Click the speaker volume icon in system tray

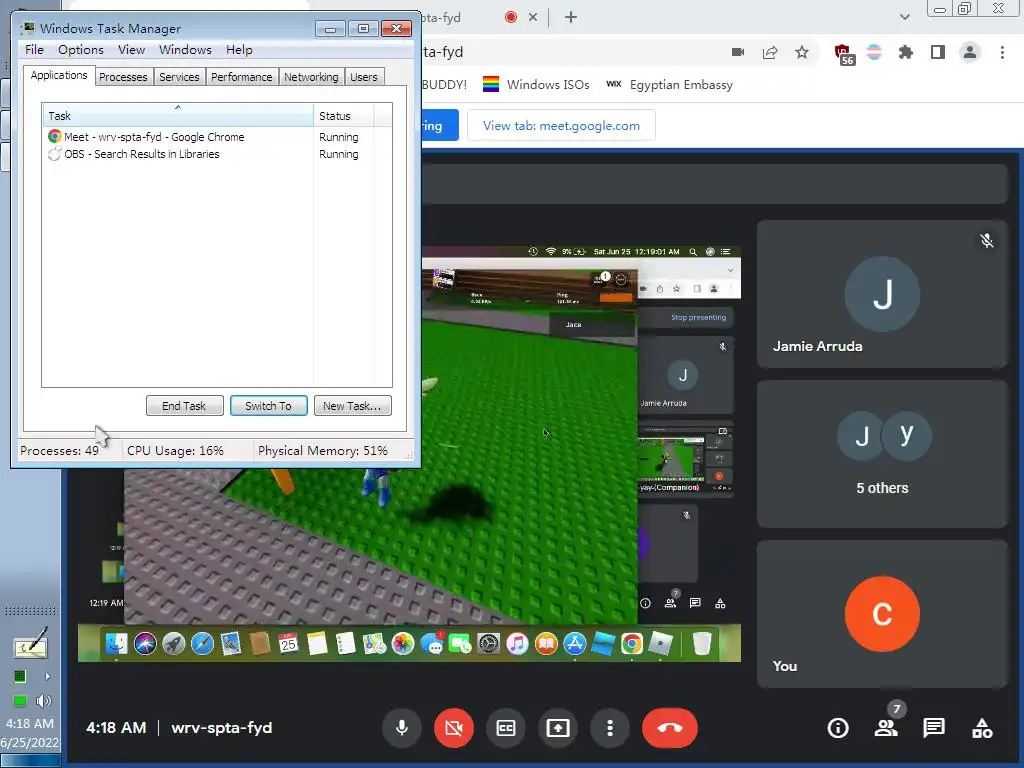[44, 701]
